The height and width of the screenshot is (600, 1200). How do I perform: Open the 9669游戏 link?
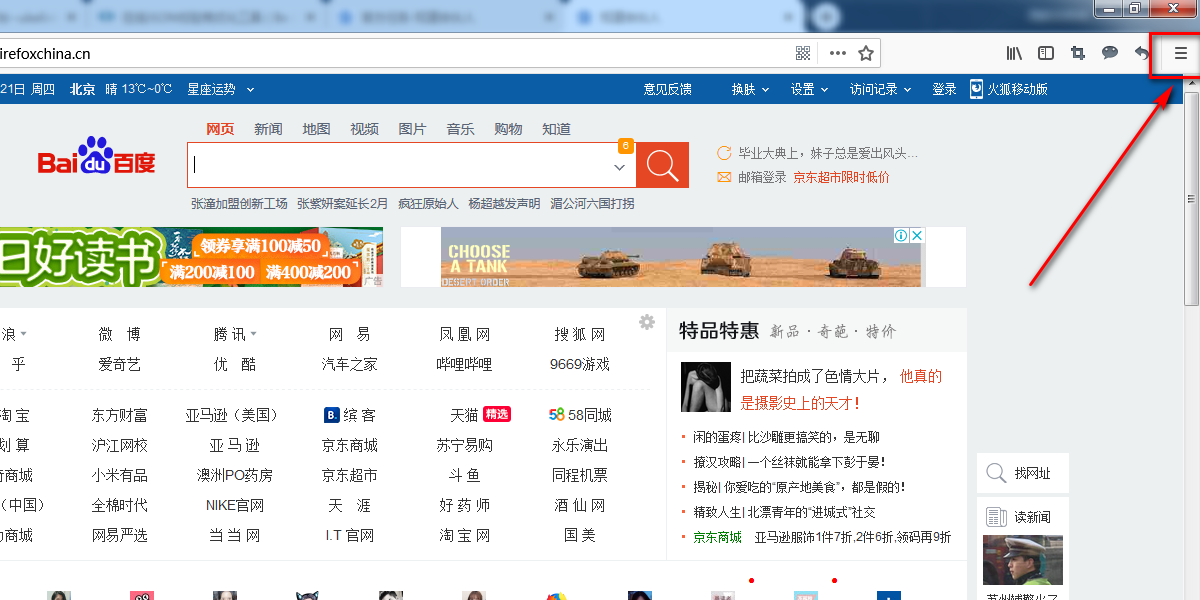579,364
